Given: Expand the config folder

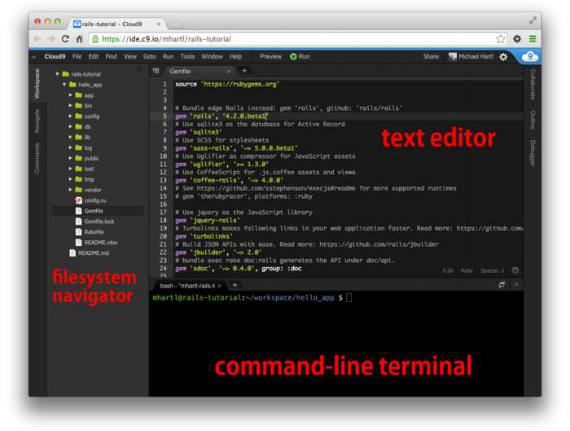Looking at the screenshot, I should coord(71,116).
